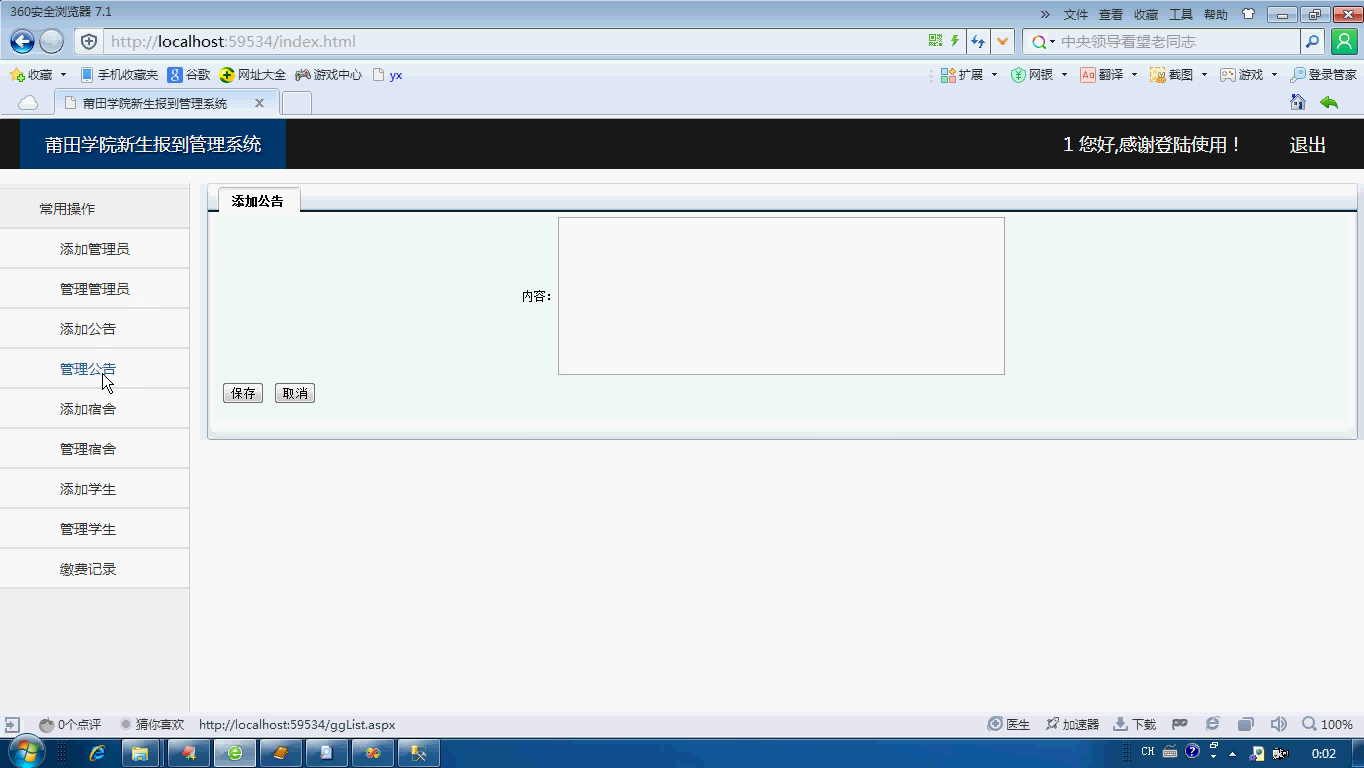Open 登录管家 login manager
The width and height of the screenshot is (1364, 768).
(x=1323, y=75)
